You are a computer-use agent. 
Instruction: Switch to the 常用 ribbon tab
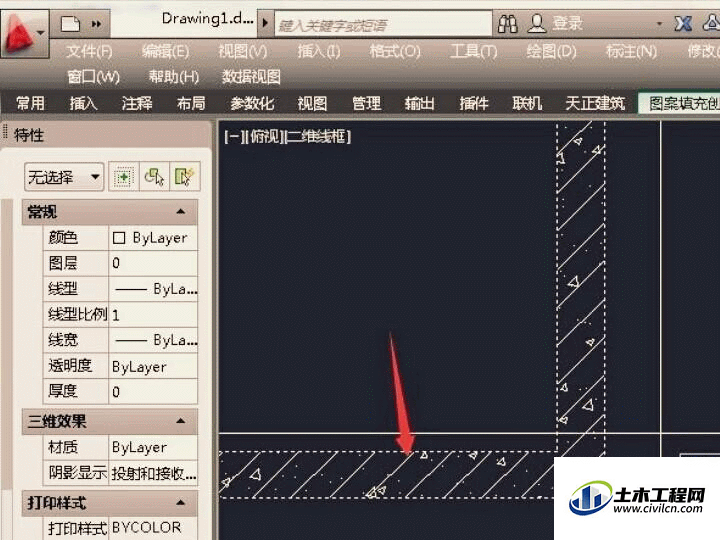[x=30, y=103]
